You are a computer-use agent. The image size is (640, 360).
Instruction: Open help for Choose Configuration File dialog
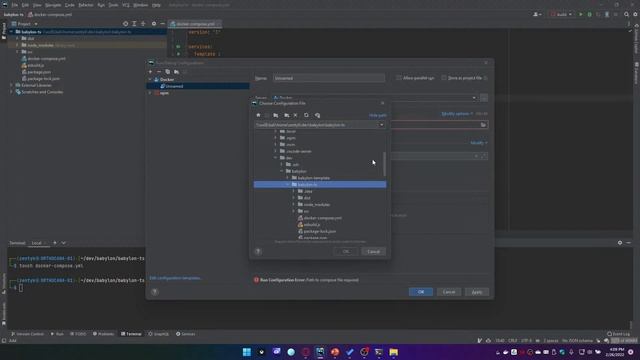pos(258,251)
